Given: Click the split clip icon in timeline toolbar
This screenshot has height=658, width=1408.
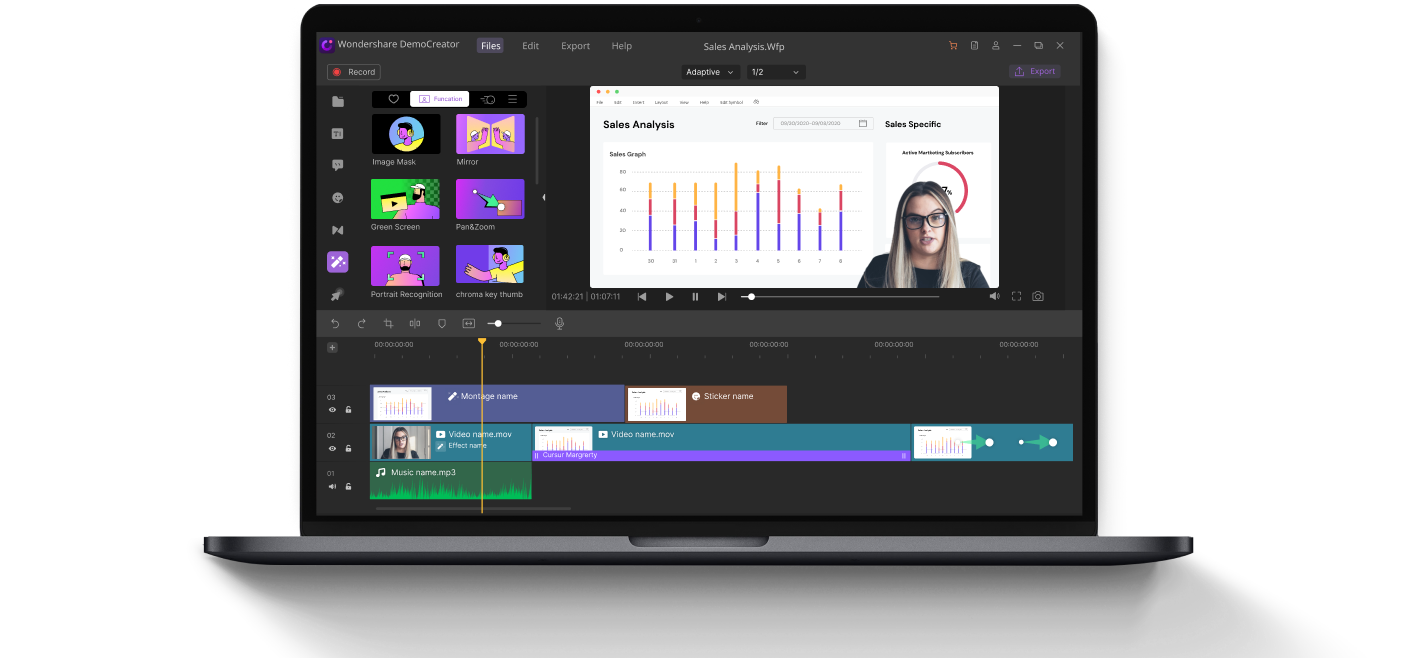Looking at the screenshot, I should 415,324.
